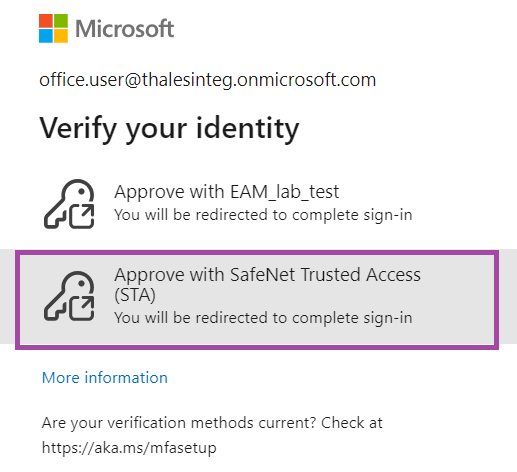Select Approve with EAM_lab_test option

pyautogui.click(x=258, y=203)
